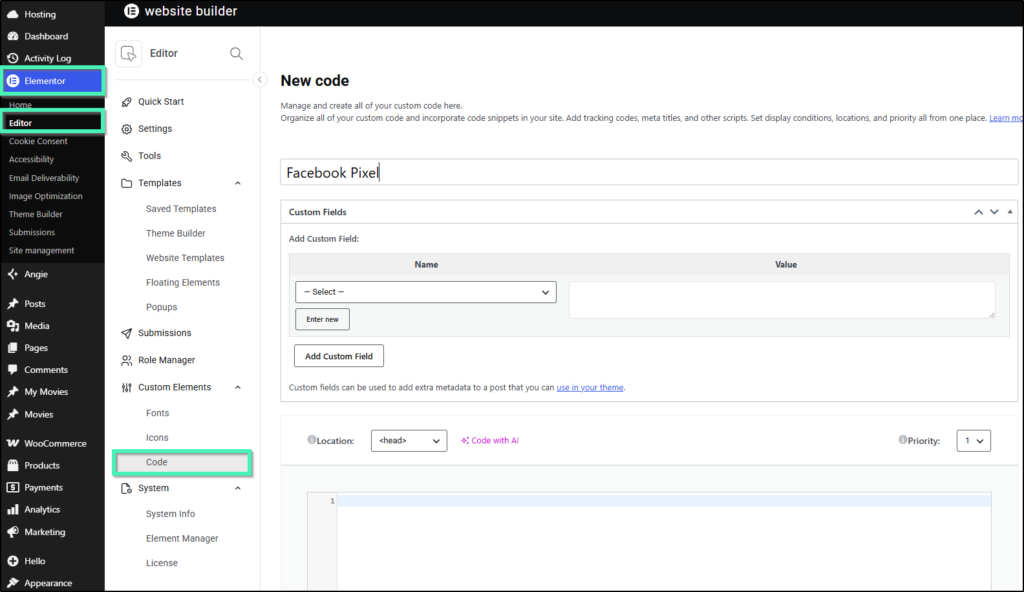This screenshot has width=1024, height=592.
Task: Click line 1 of the code editor
Action: (664, 501)
